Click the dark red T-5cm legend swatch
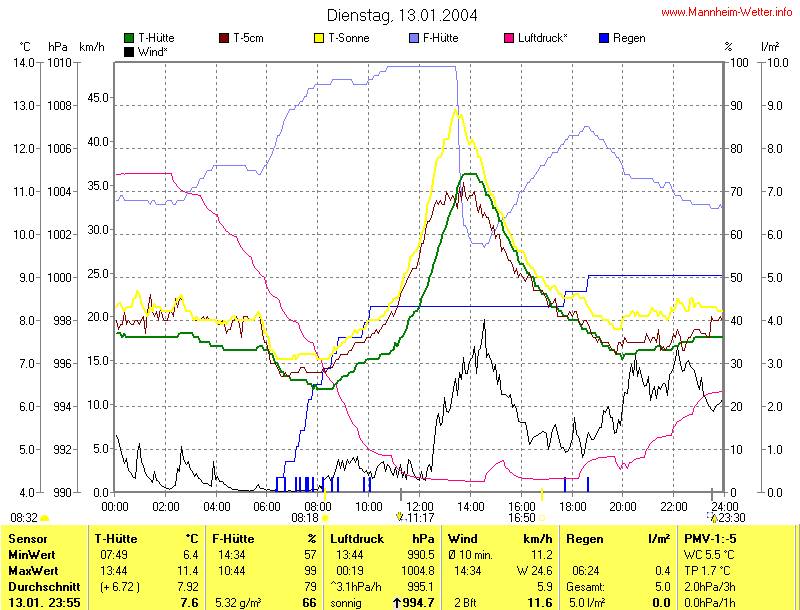800x610 pixels. [x=224, y=38]
